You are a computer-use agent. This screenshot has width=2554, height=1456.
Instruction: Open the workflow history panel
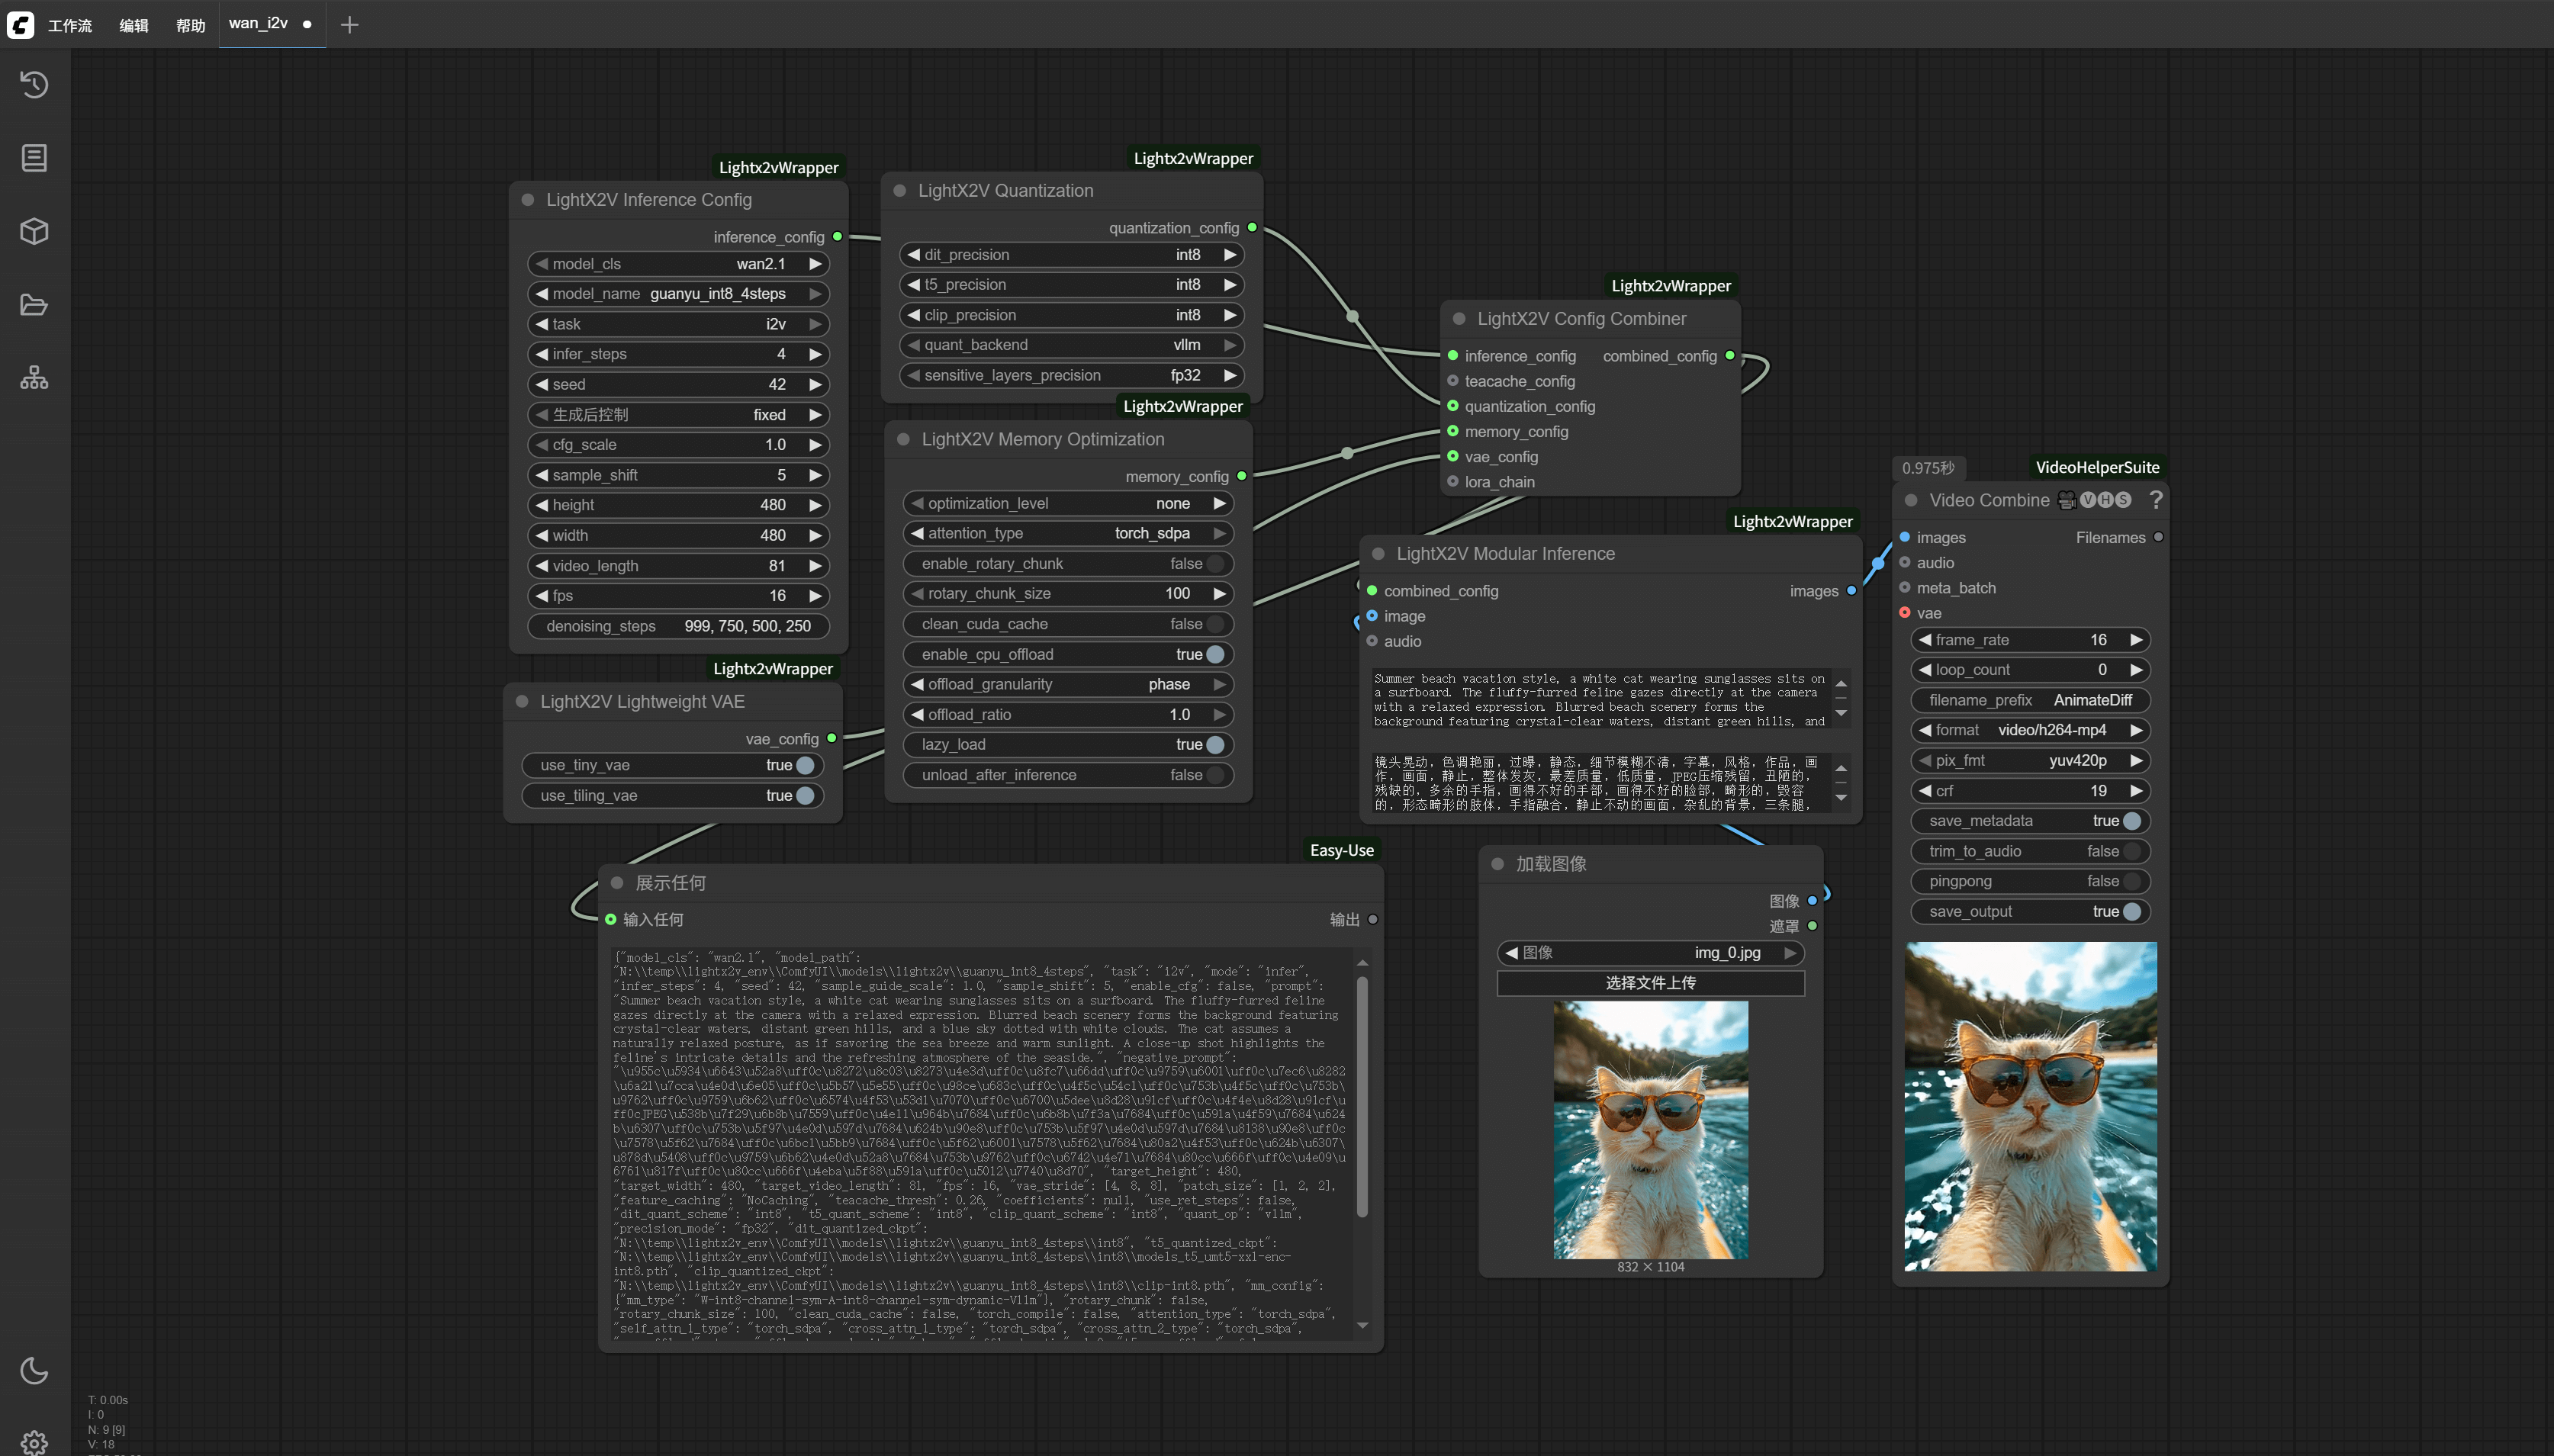tap(34, 85)
